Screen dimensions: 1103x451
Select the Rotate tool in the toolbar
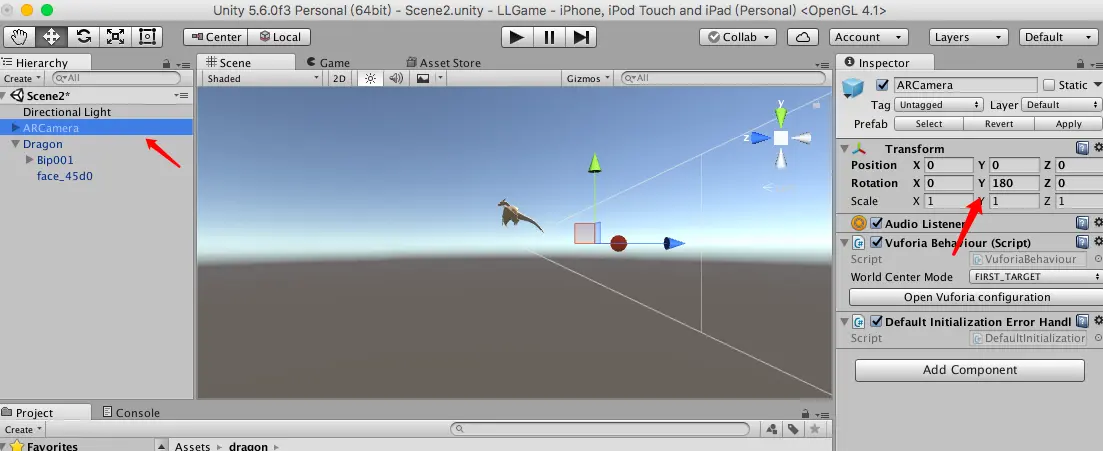point(84,37)
